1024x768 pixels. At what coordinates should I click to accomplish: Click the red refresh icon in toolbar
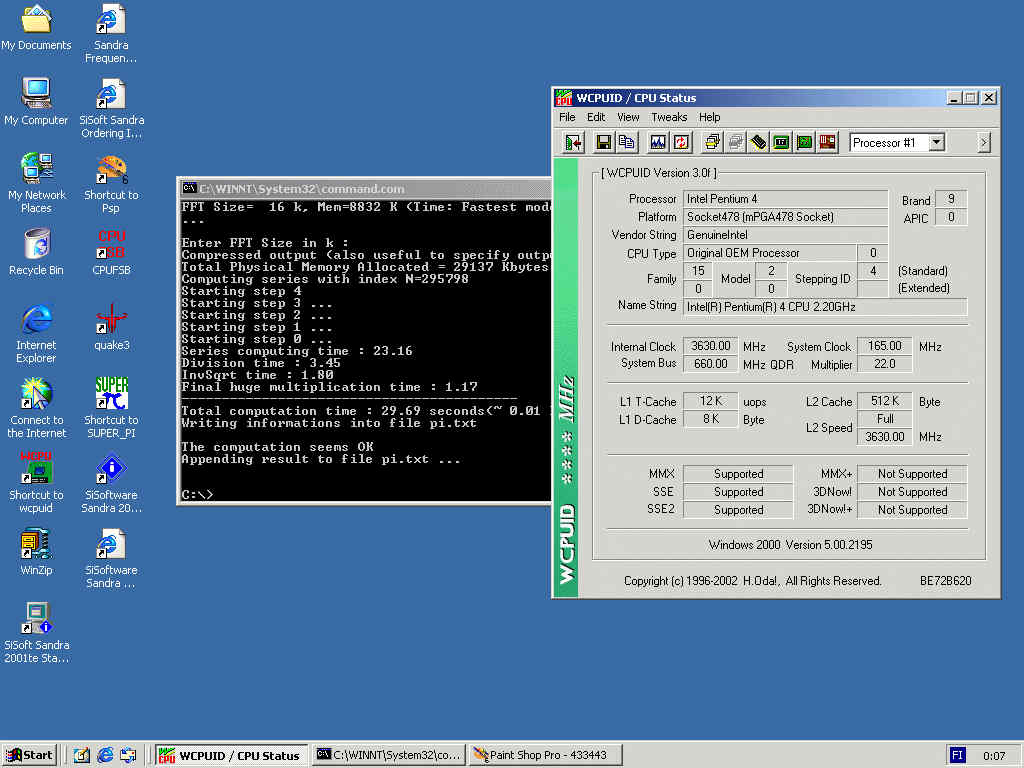pyautogui.click(x=681, y=143)
